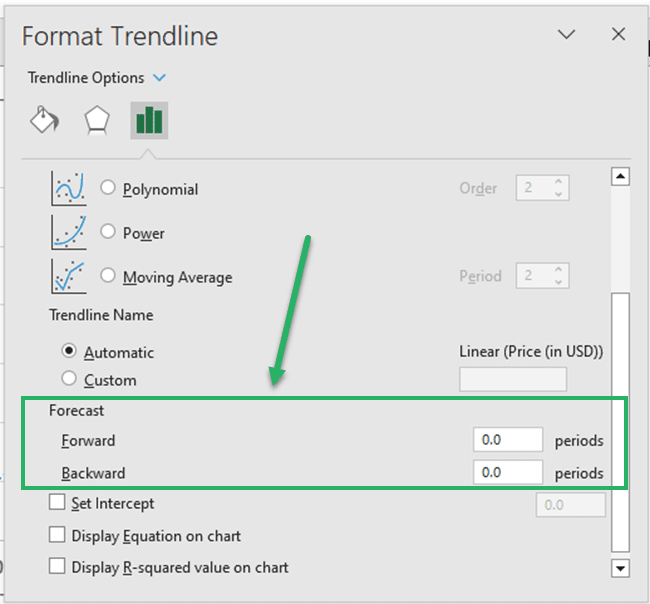Screen dimensions: 650x604
Task: Check Display R-squared value on chart
Action: pyautogui.click(x=57, y=566)
